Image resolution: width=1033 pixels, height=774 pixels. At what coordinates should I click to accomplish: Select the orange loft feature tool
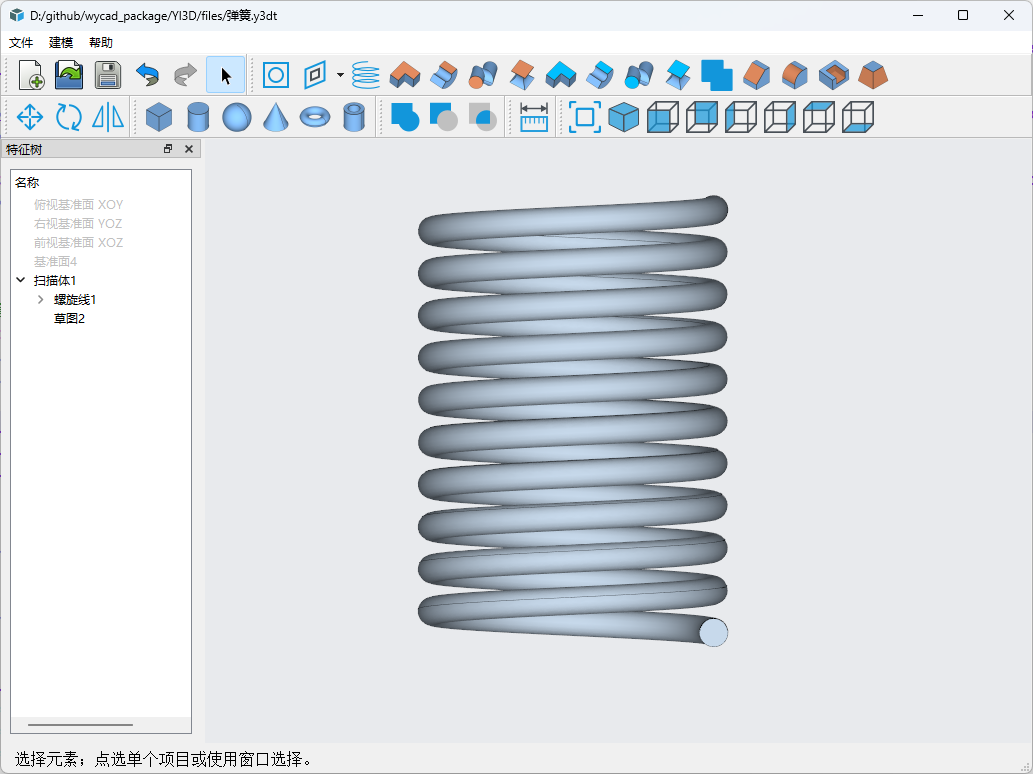tap(522, 75)
